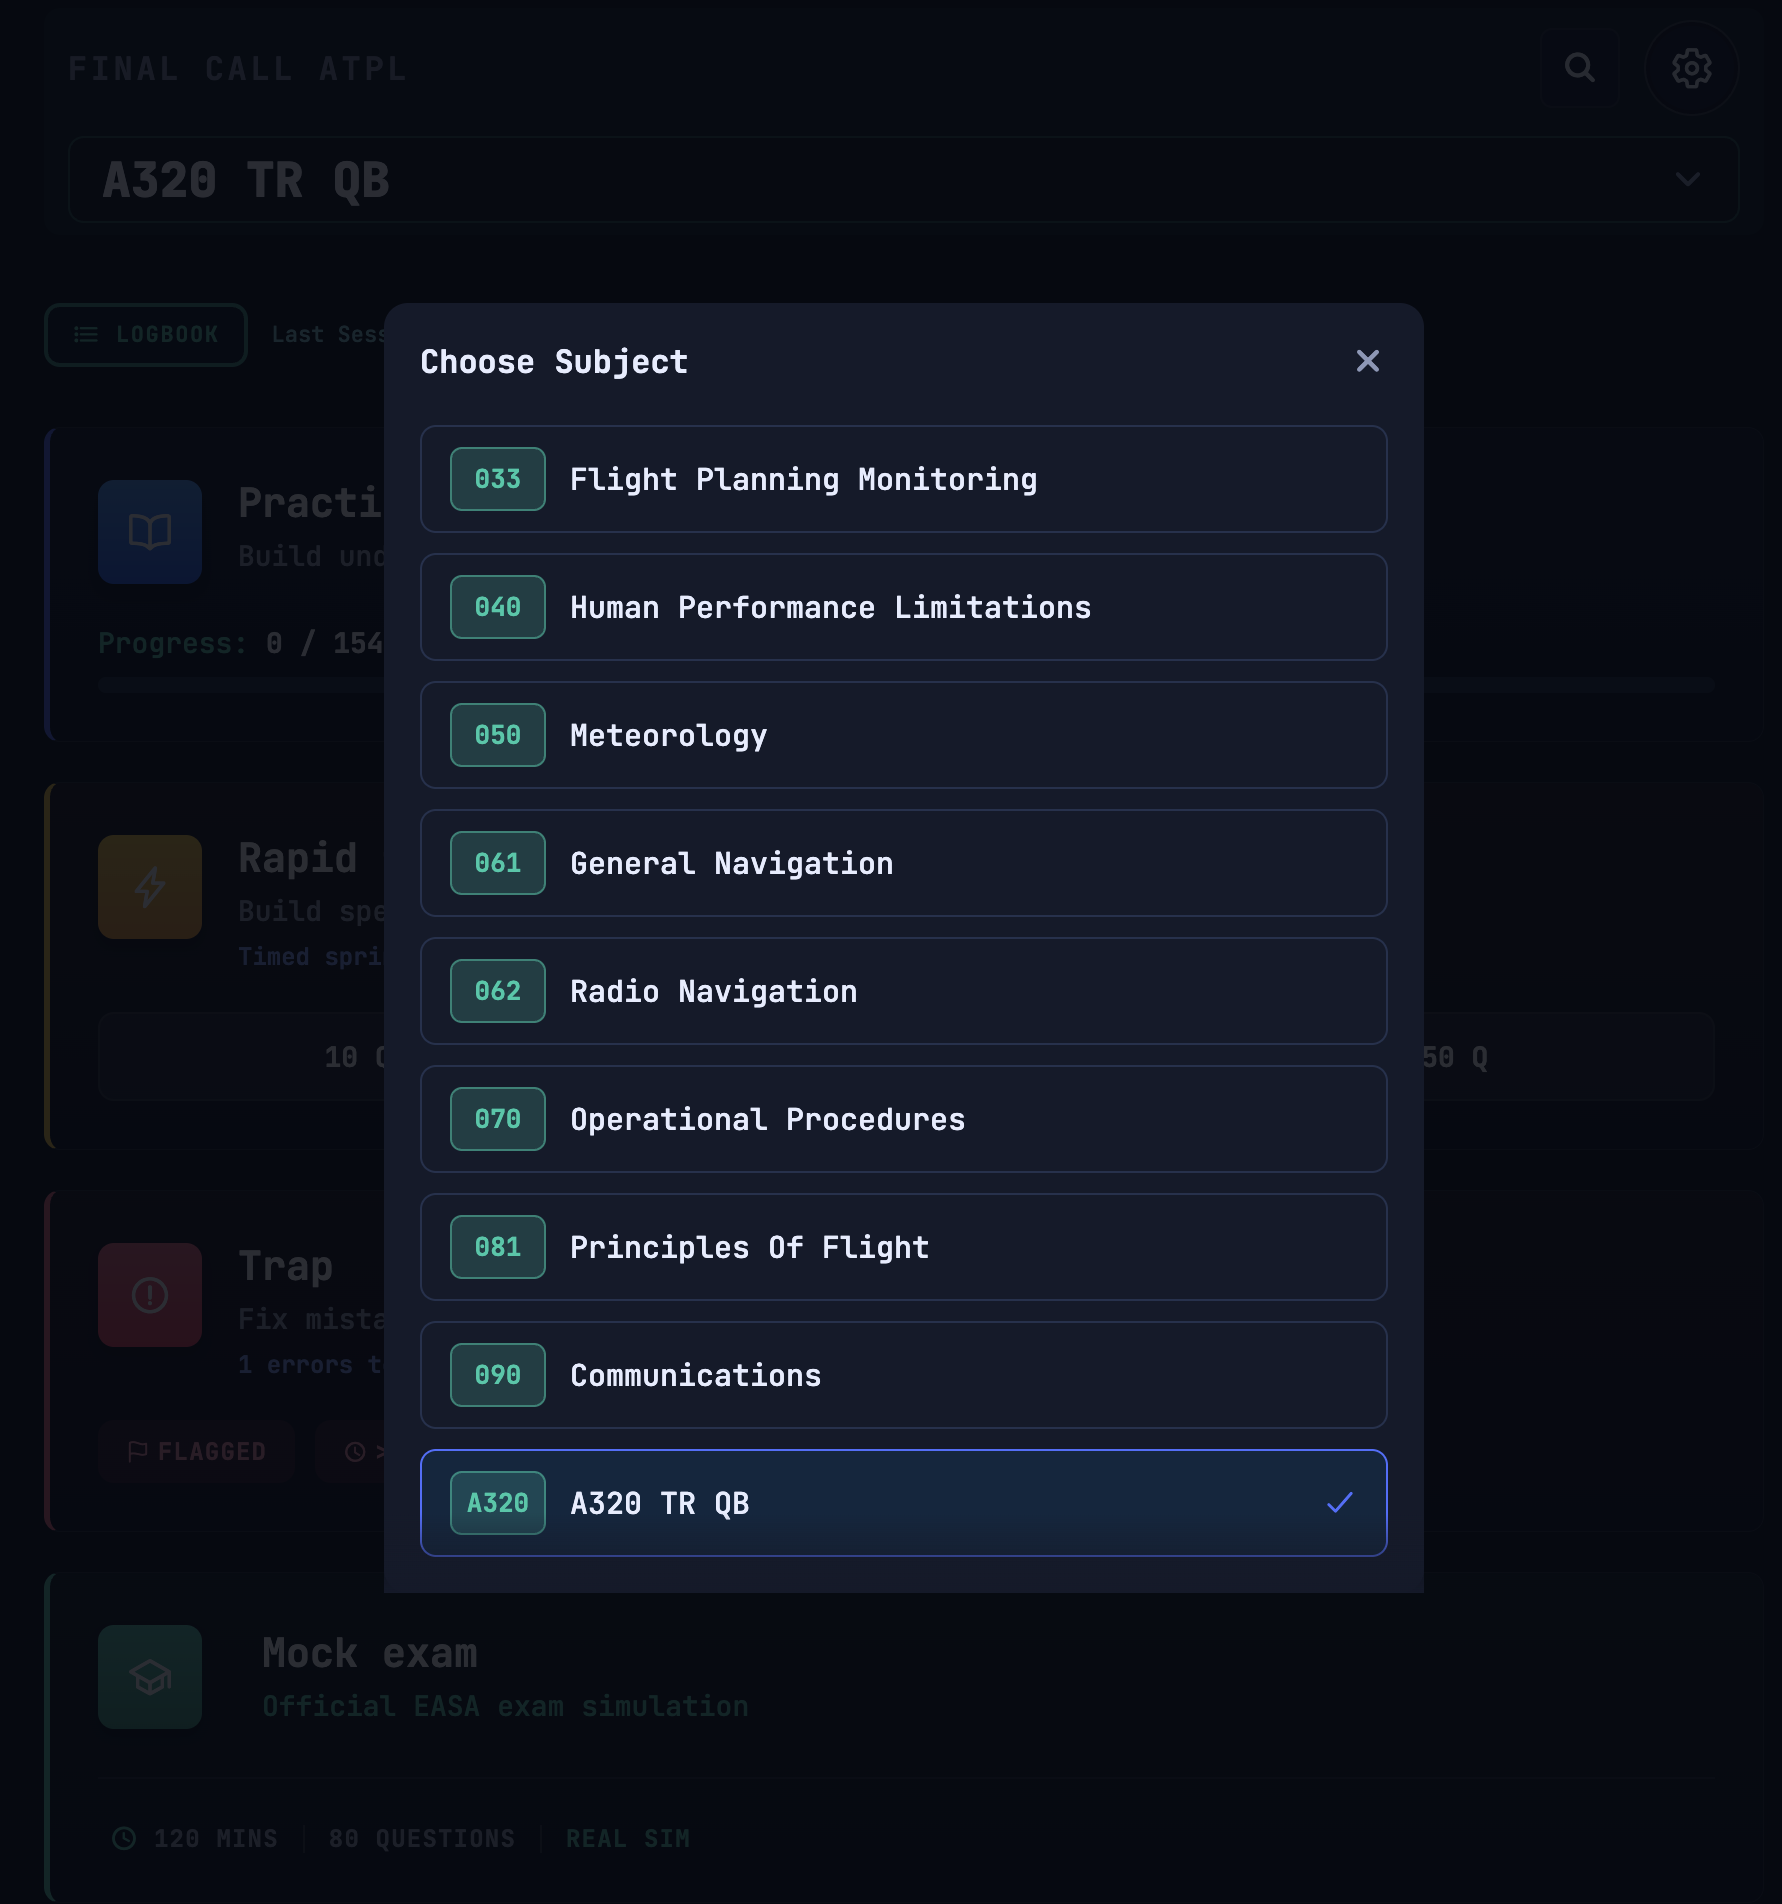Viewport: 1782px width, 1904px height.
Task: Click the Rapid lightning bolt icon
Action: click(150, 886)
